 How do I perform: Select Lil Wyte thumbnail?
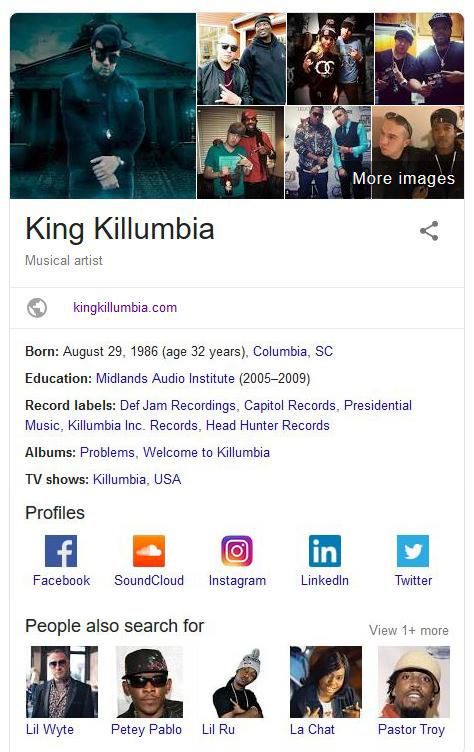click(61, 682)
